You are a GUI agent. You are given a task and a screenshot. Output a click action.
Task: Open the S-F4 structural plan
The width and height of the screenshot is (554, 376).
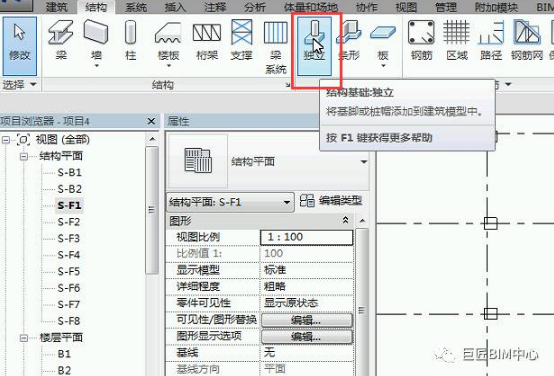[x=69, y=255]
